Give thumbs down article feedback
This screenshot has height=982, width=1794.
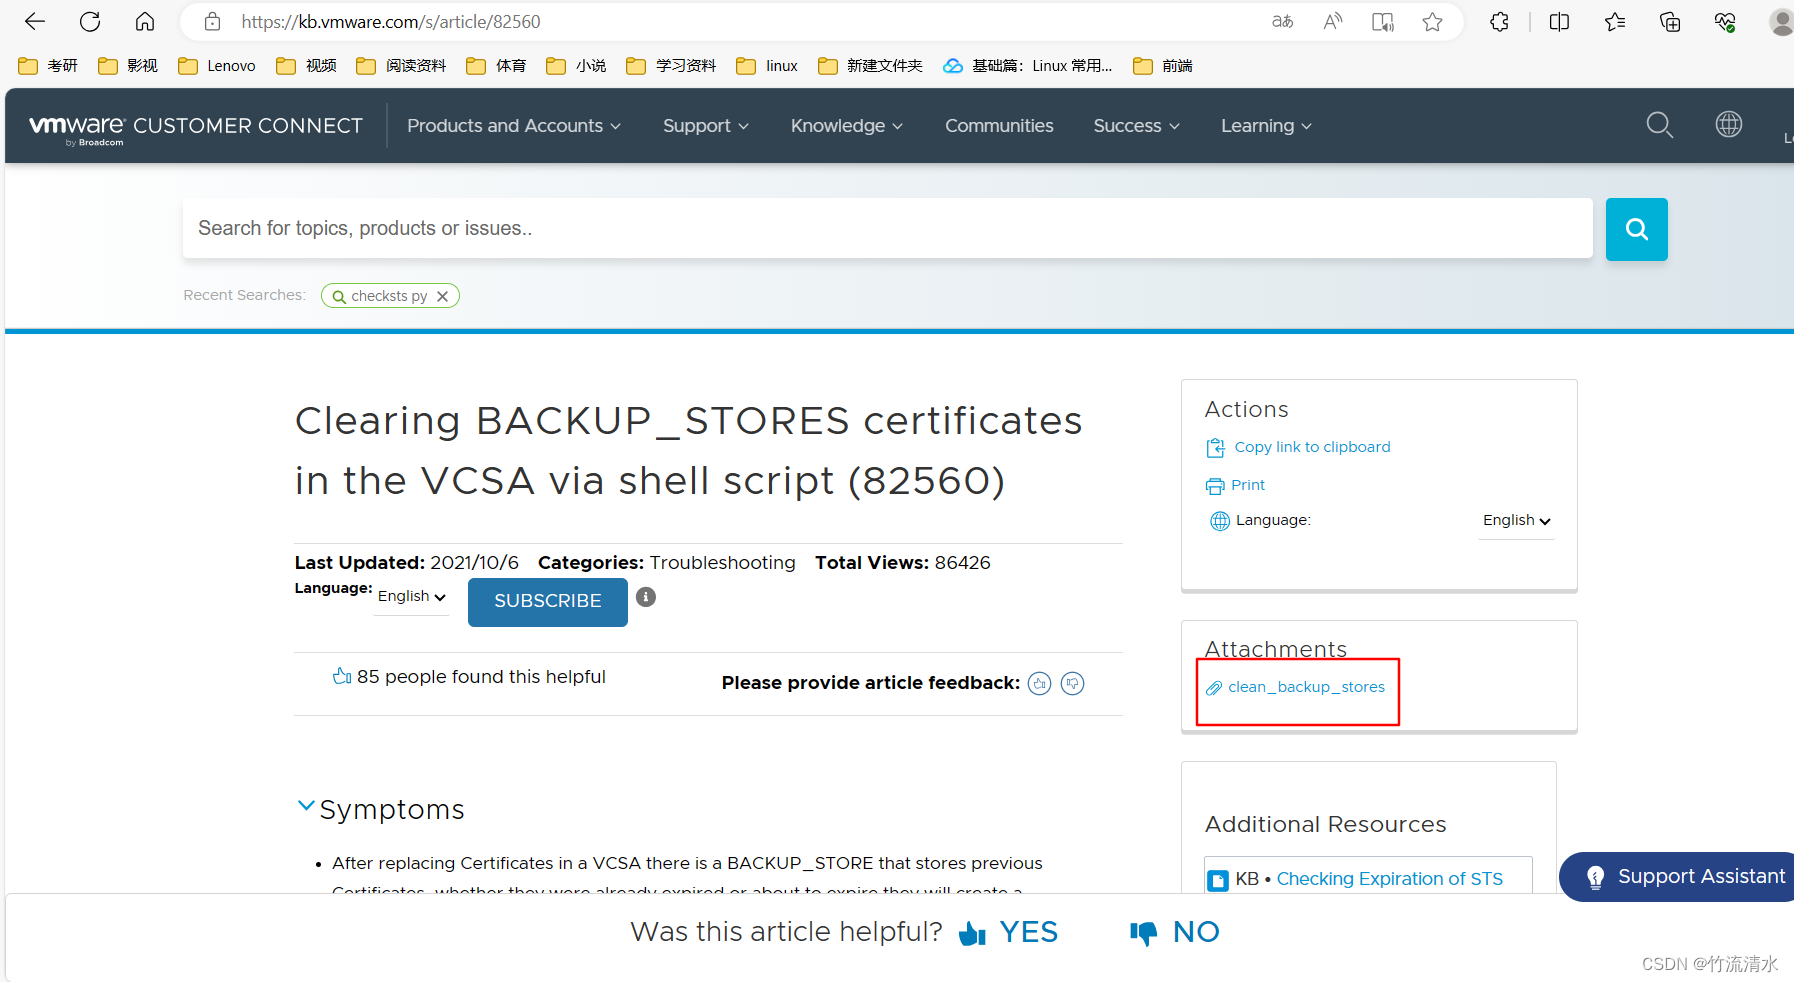click(1072, 684)
